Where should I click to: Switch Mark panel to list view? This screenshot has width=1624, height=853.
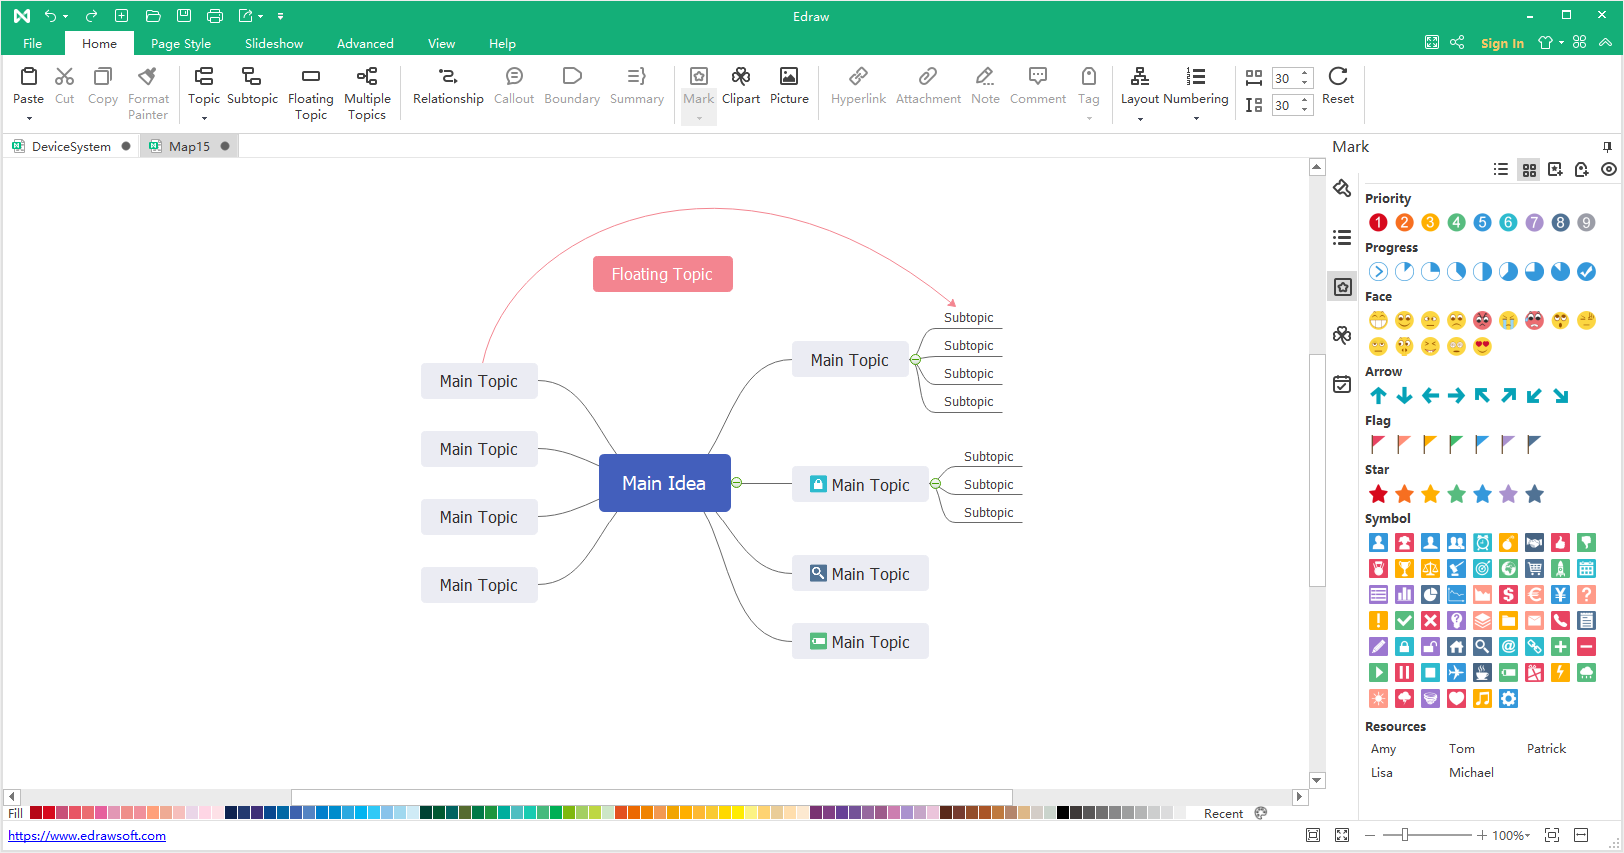coord(1501,170)
